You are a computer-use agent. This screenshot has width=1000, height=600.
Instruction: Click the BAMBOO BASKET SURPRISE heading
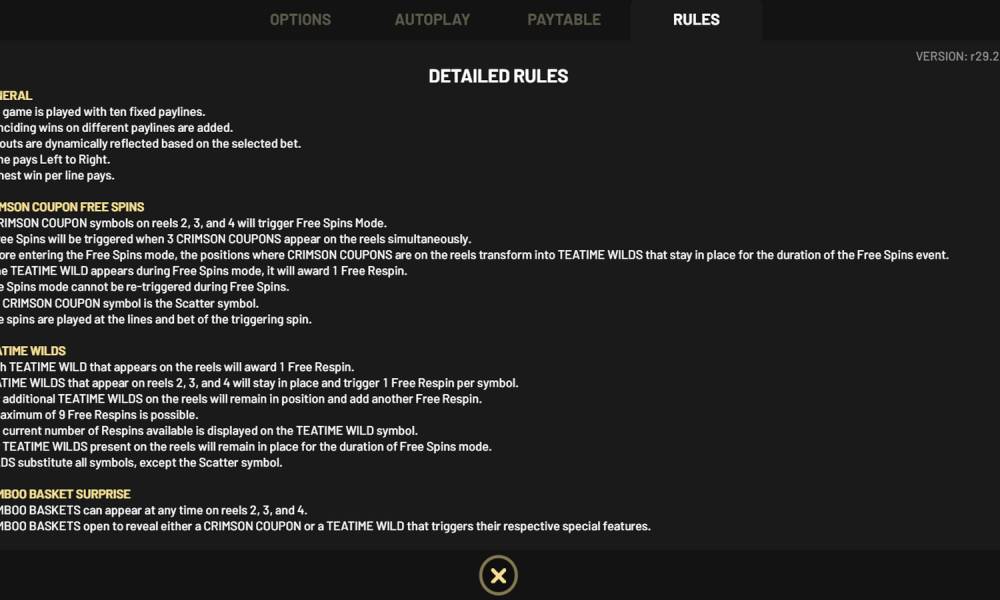coord(66,494)
